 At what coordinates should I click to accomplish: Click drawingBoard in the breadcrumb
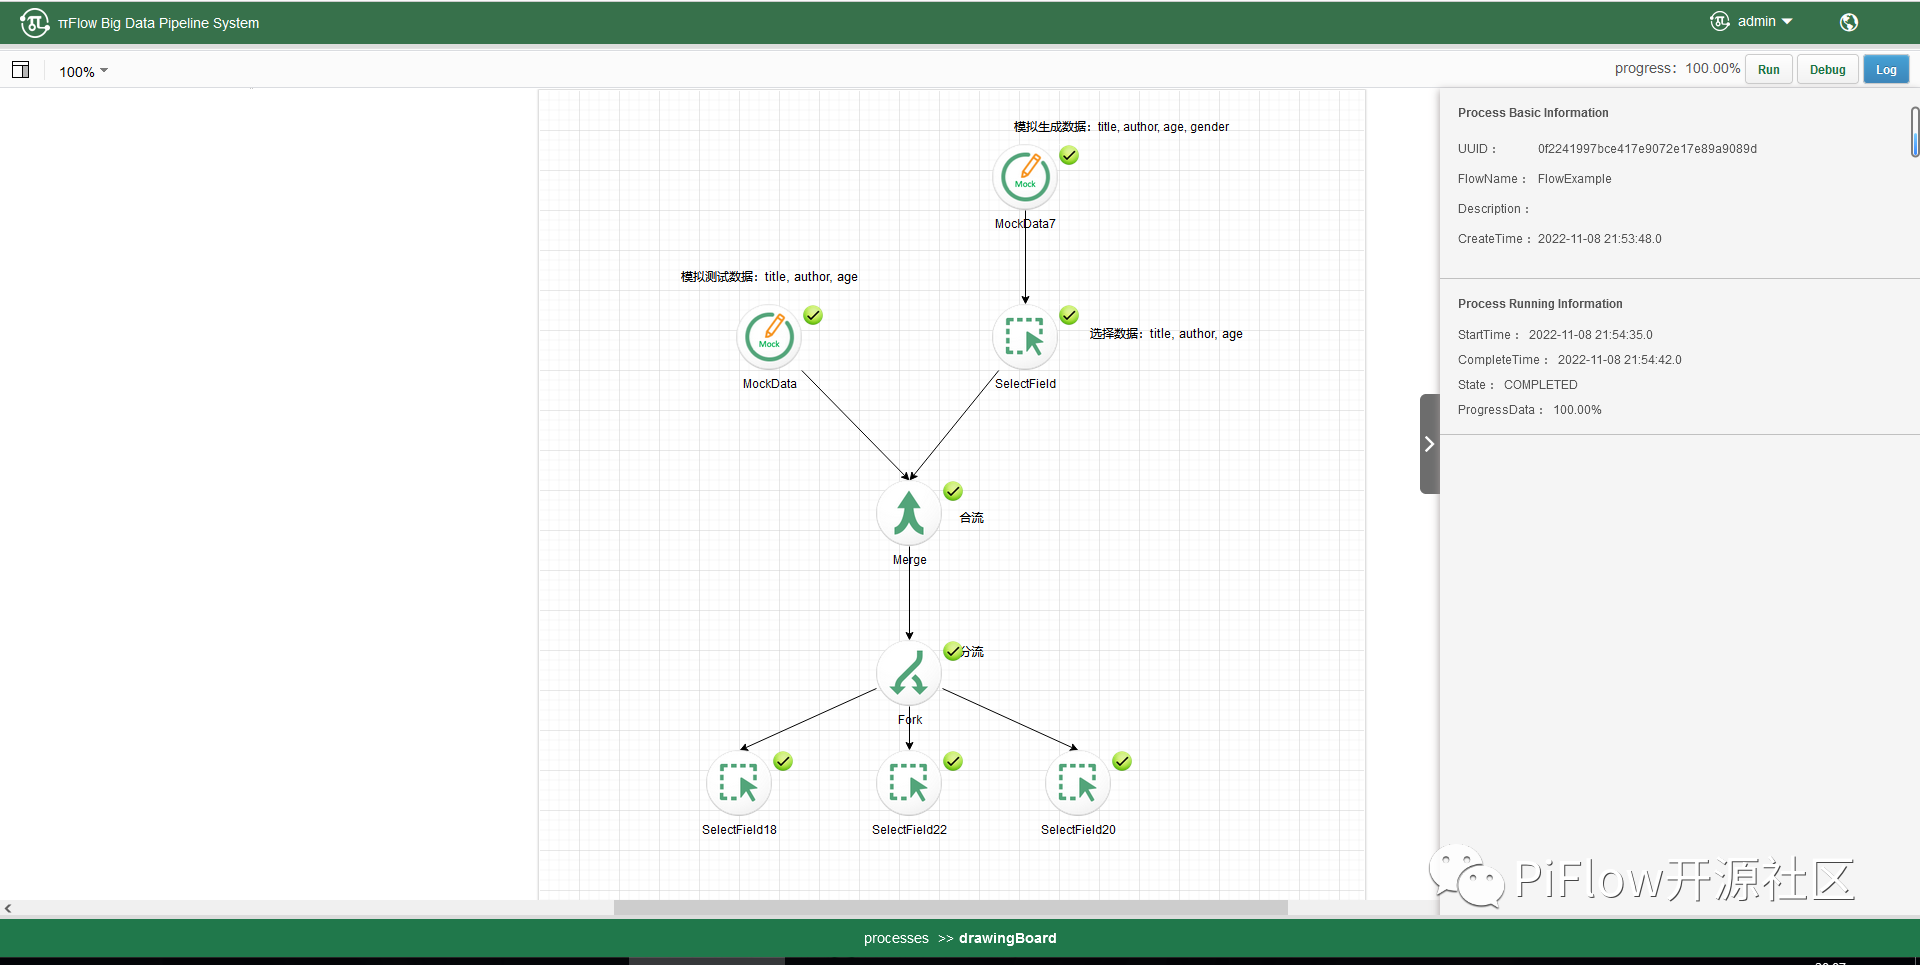tap(1007, 938)
